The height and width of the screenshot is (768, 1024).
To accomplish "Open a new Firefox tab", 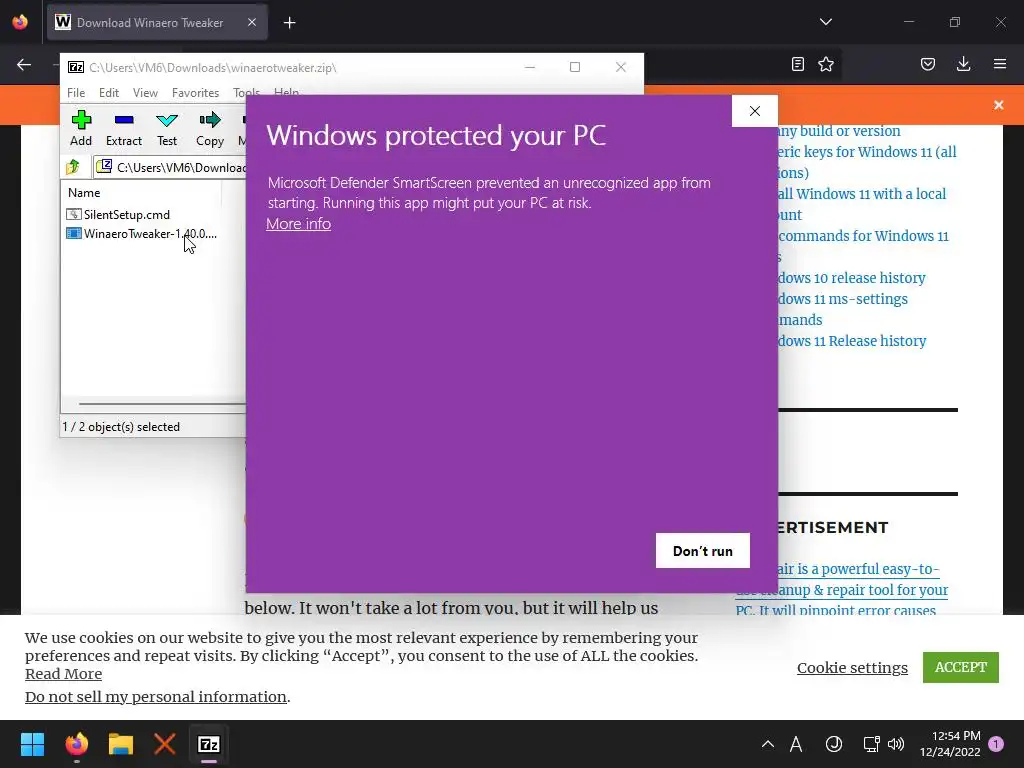I will pos(289,23).
